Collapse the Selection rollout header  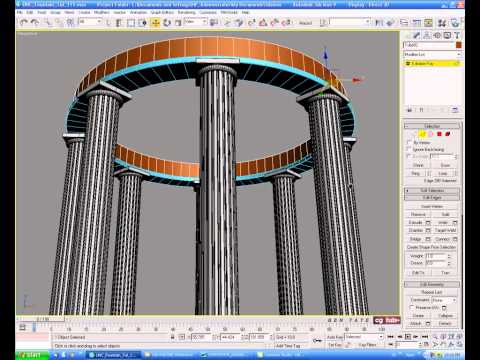coord(432,126)
